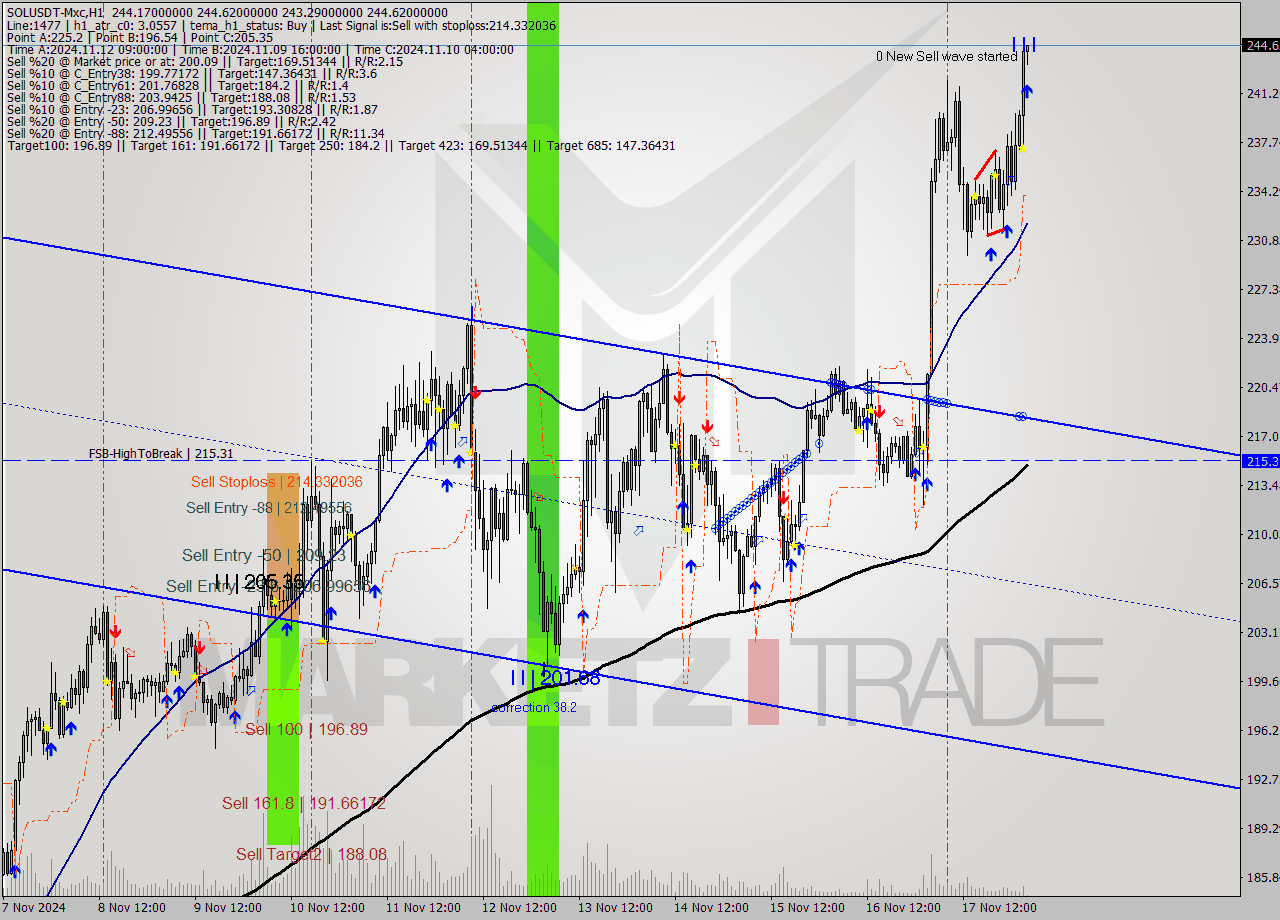Click the '9 Nov 12:00' time axis label
1280x920 pixels.
pyautogui.click(x=227, y=908)
